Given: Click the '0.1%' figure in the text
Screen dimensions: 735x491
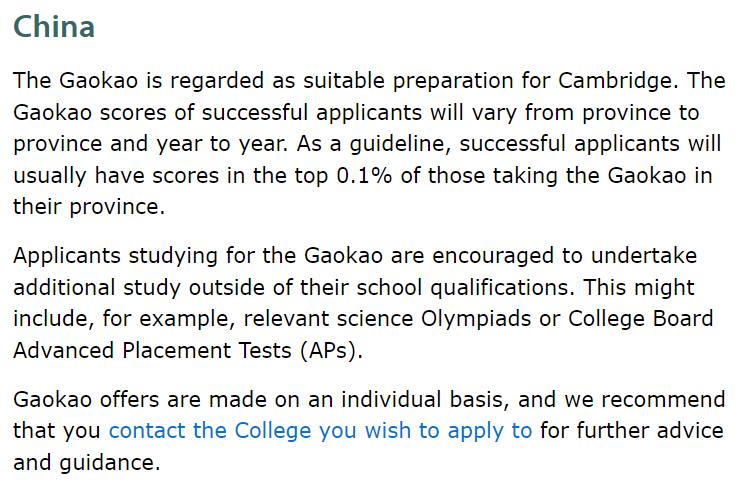Looking at the screenshot, I should point(364,175).
